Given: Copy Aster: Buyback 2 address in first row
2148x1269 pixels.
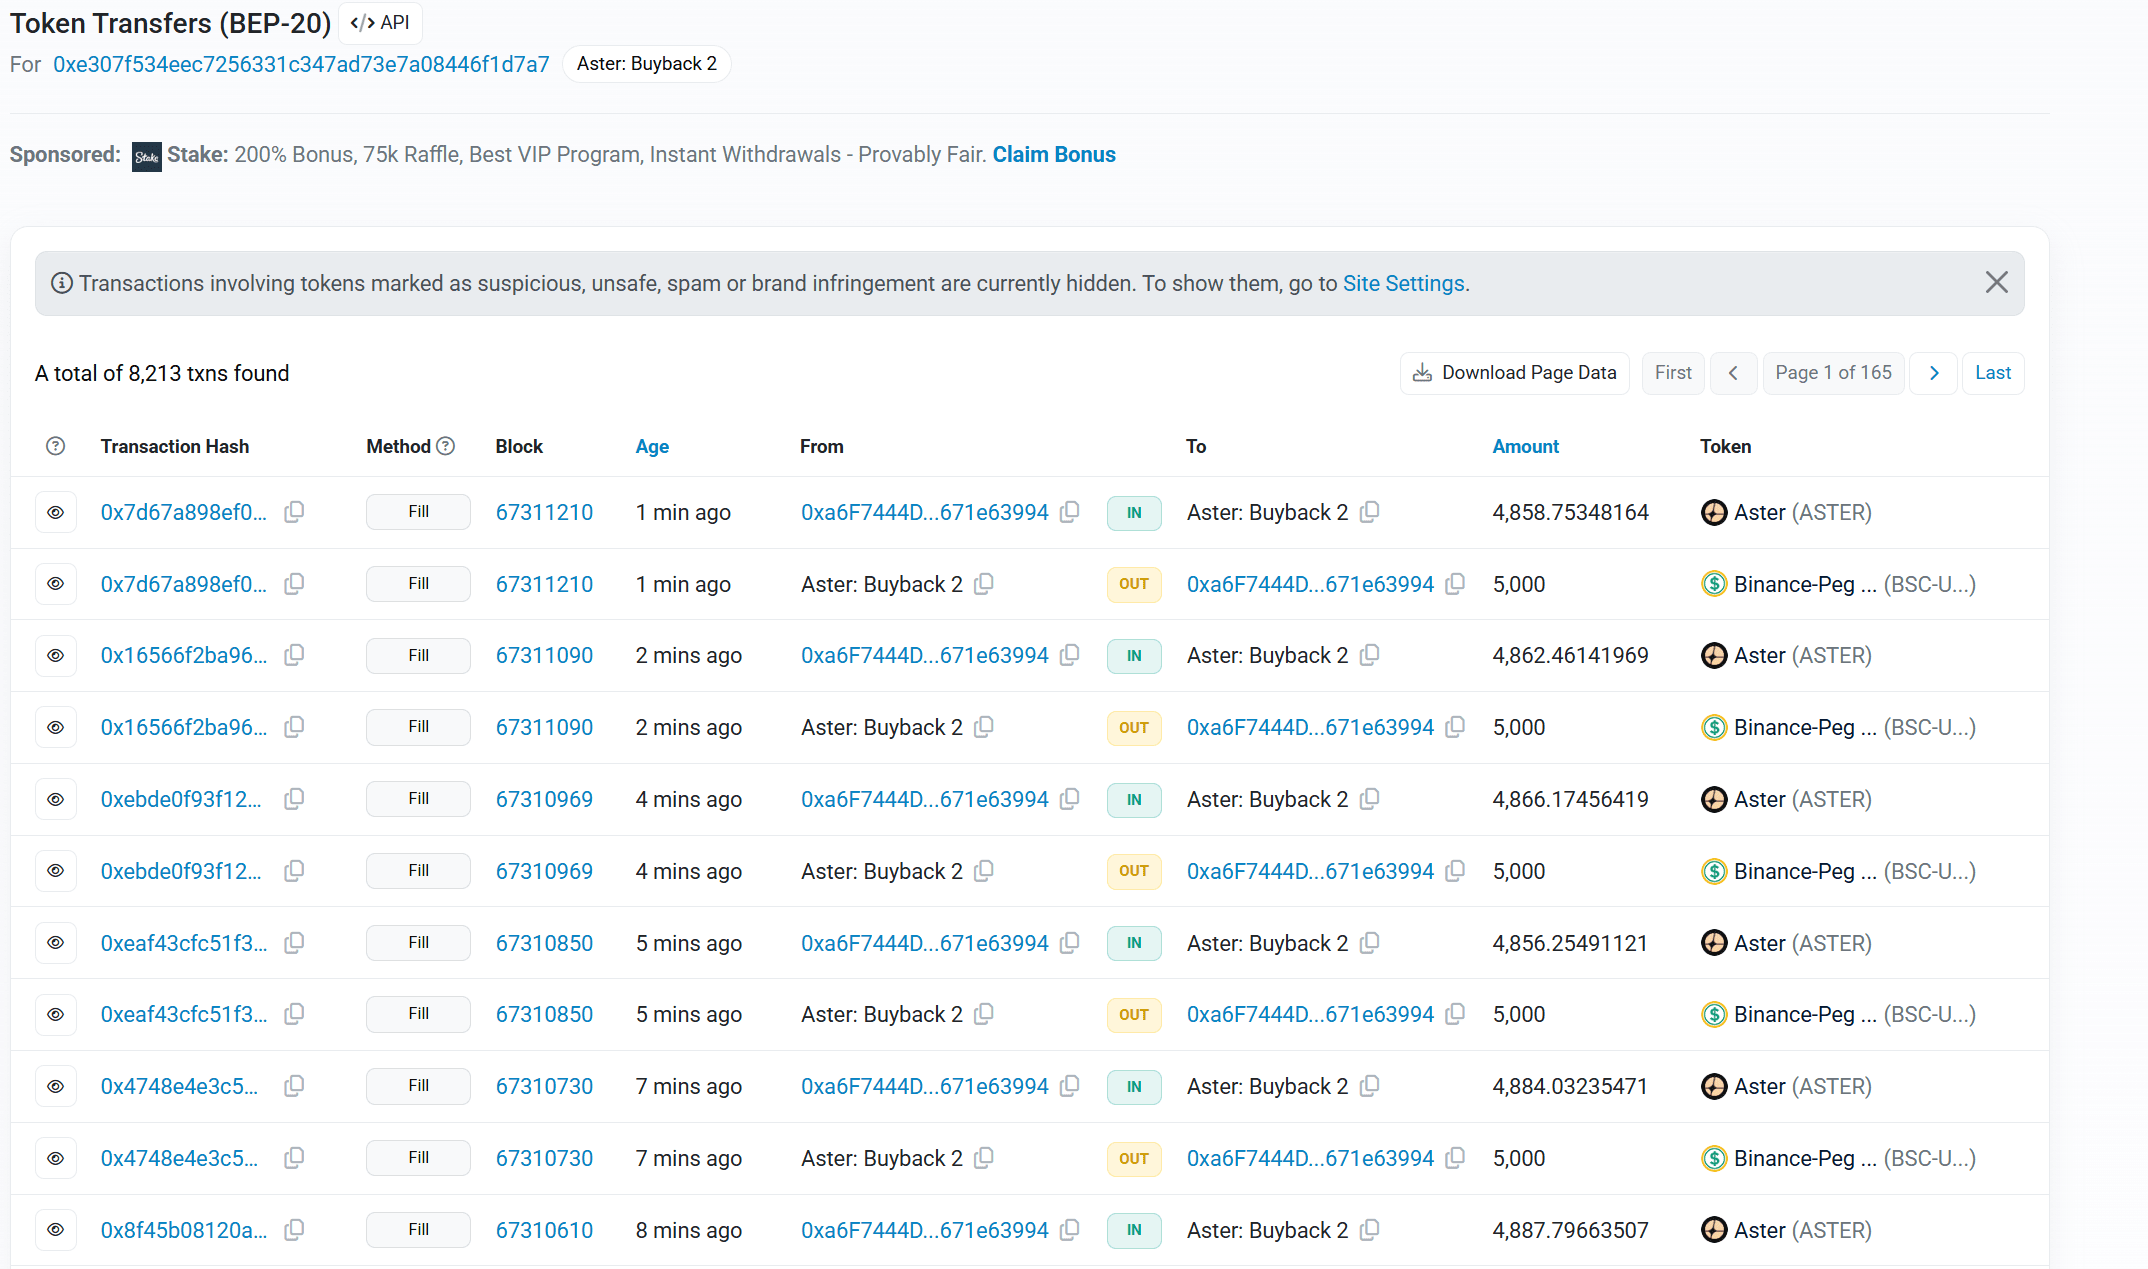Looking at the screenshot, I should click(1370, 512).
